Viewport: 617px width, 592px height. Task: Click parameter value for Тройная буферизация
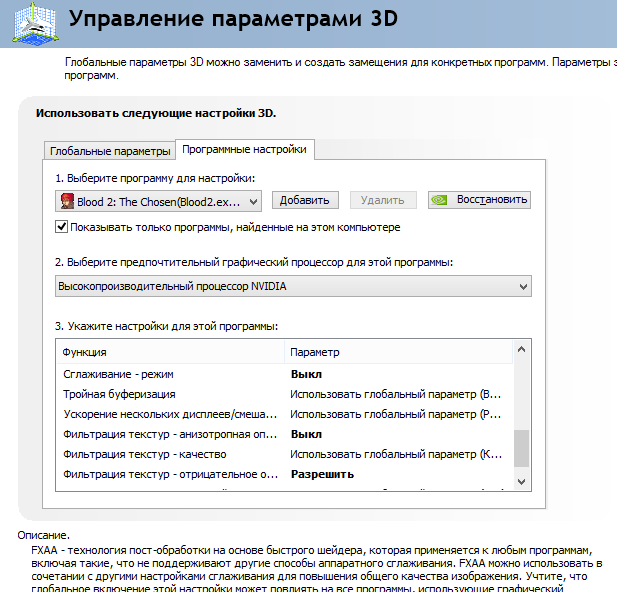(x=396, y=394)
